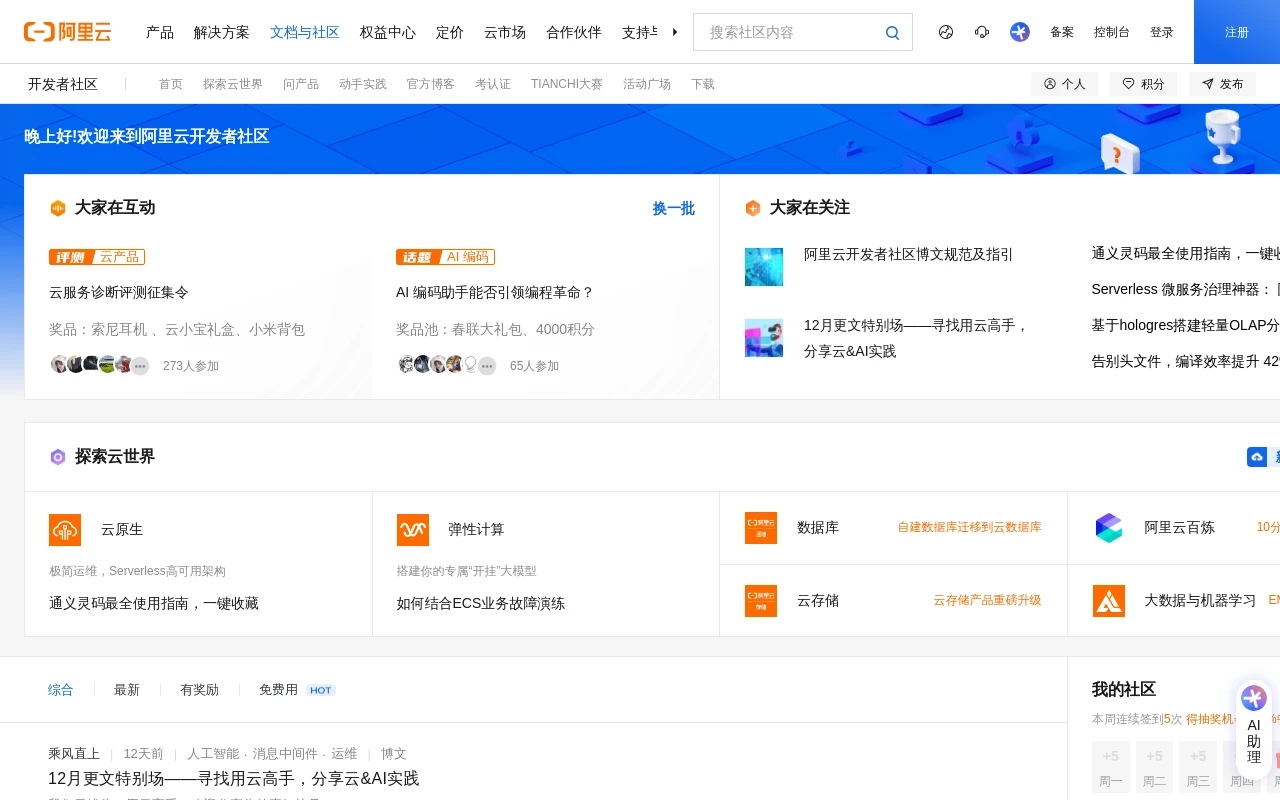The height and width of the screenshot is (800, 1280).
Task: Click the community search input field
Action: coord(790,32)
